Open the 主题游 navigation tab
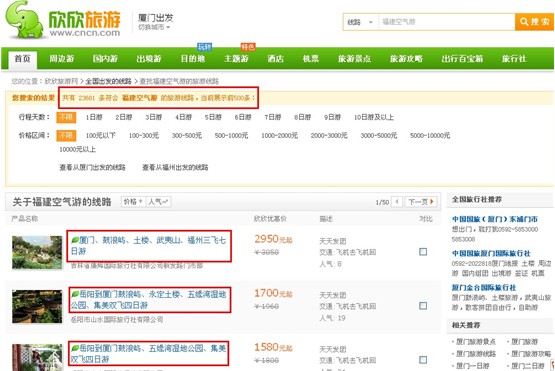 point(236,59)
